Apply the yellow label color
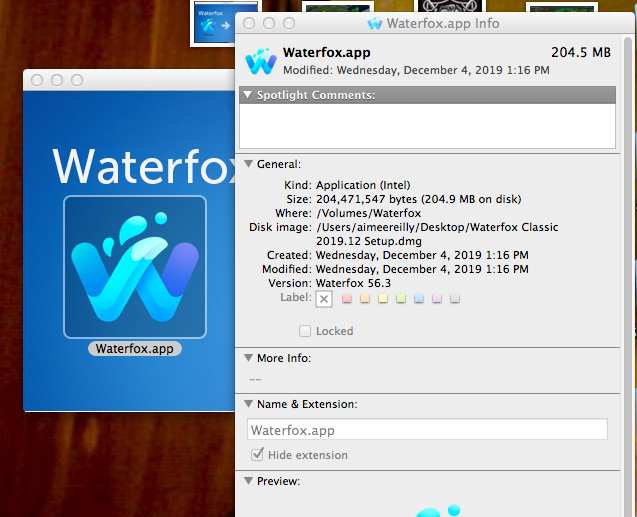 [x=383, y=299]
